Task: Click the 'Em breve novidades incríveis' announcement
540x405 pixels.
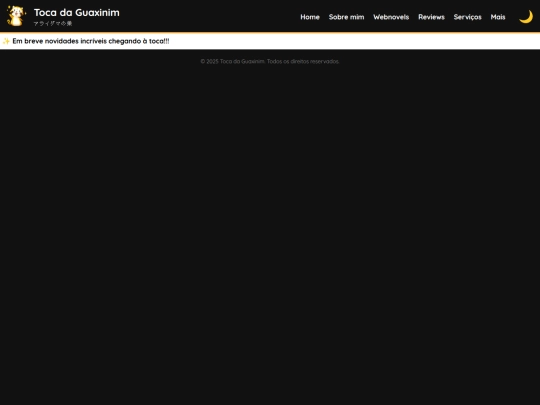Action: [91, 41]
